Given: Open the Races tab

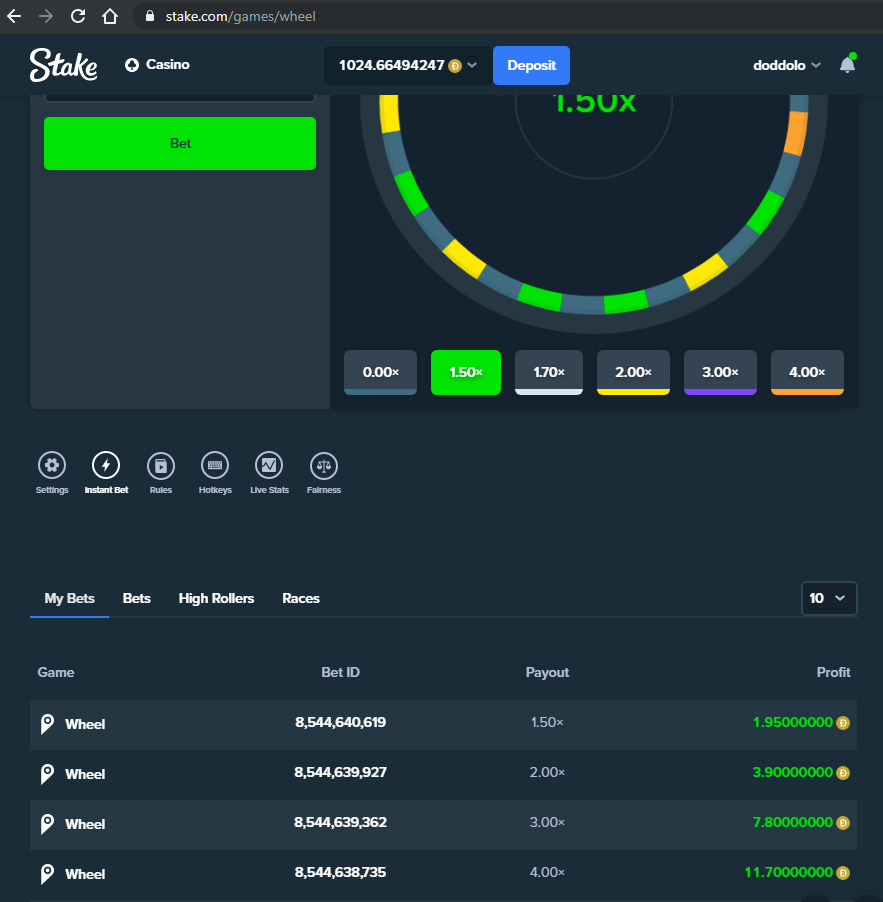Looking at the screenshot, I should [301, 598].
